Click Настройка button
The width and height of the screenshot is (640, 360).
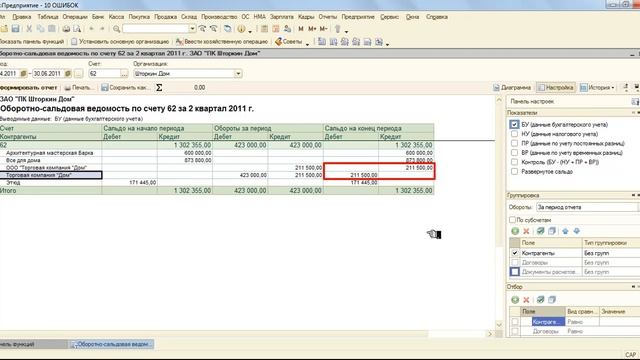tap(556, 87)
